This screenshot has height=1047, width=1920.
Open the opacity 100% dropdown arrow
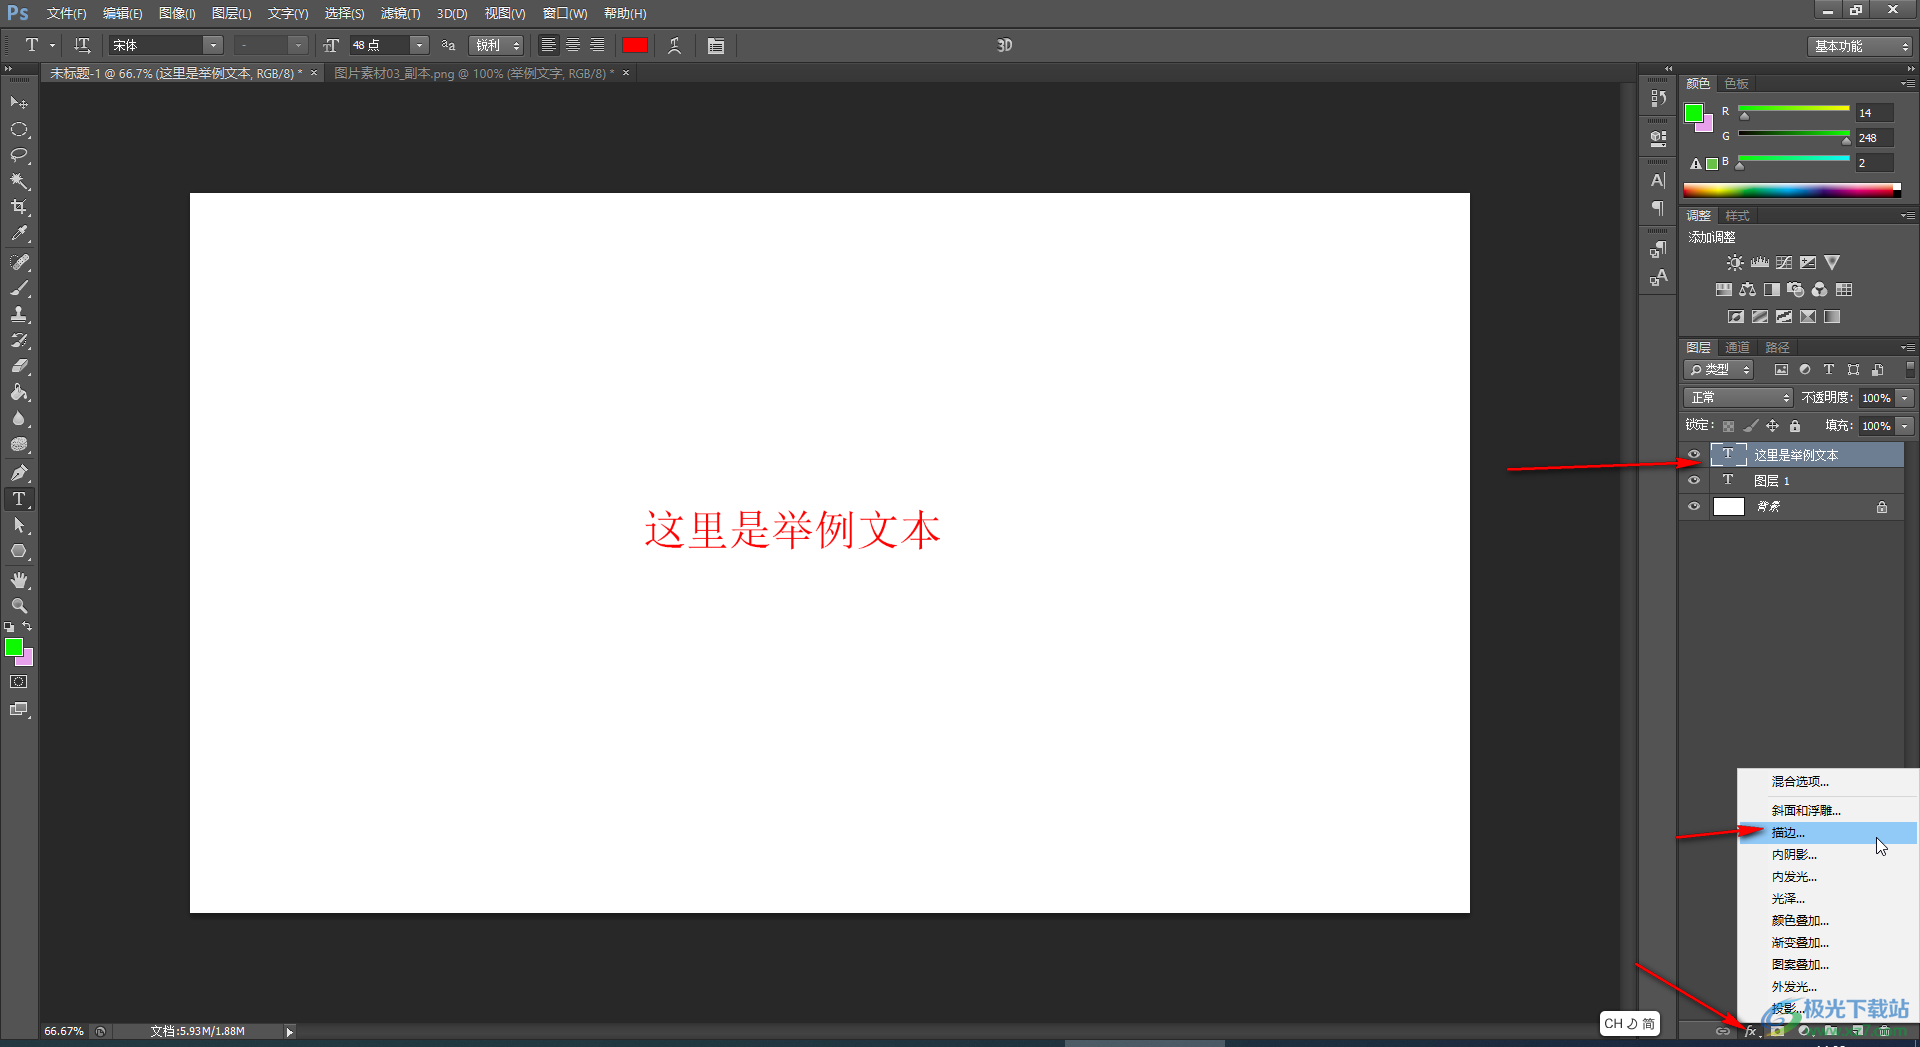coord(1905,398)
